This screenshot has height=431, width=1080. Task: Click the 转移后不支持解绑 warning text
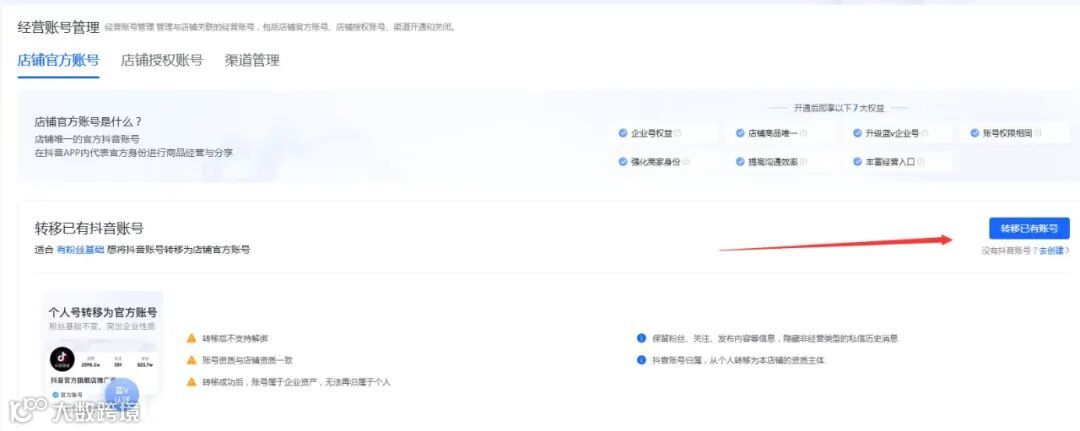235,339
